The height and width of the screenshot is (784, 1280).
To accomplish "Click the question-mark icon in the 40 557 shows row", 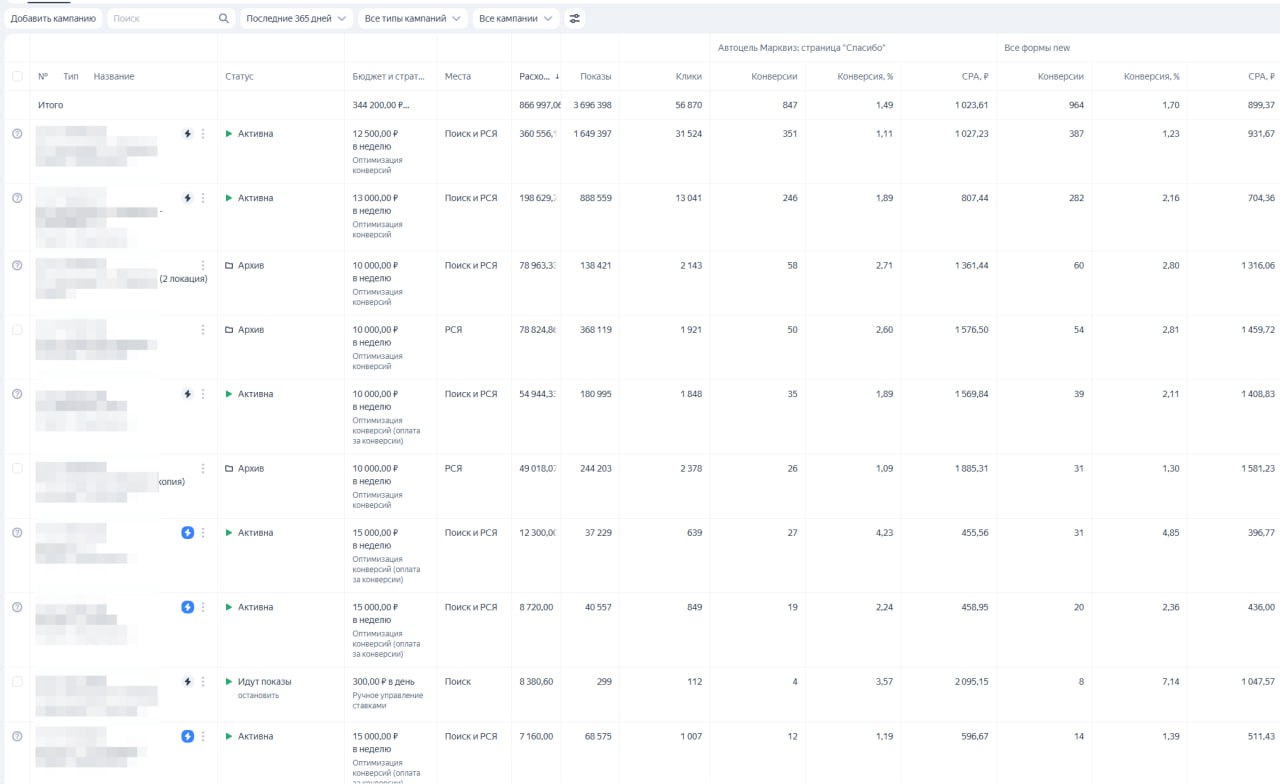I will (17, 607).
